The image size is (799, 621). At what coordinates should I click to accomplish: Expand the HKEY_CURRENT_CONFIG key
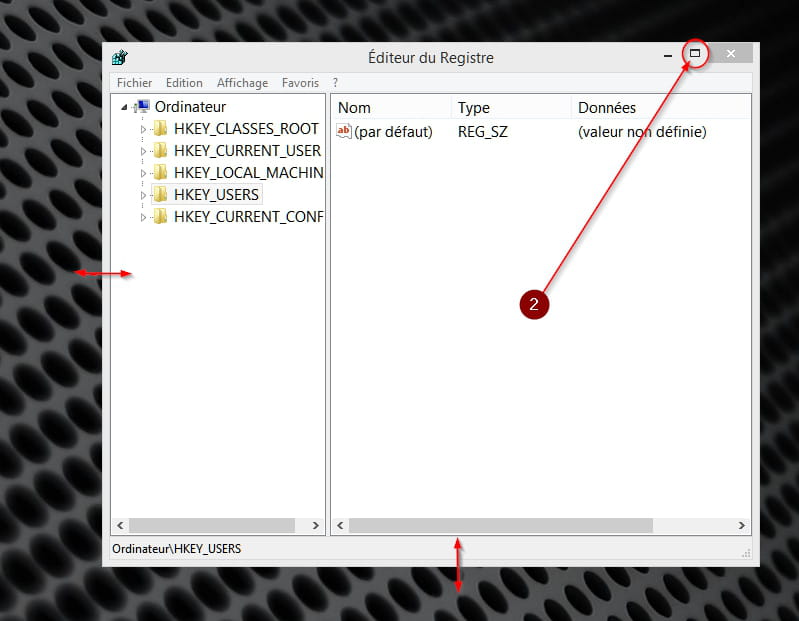tap(143, 218)
